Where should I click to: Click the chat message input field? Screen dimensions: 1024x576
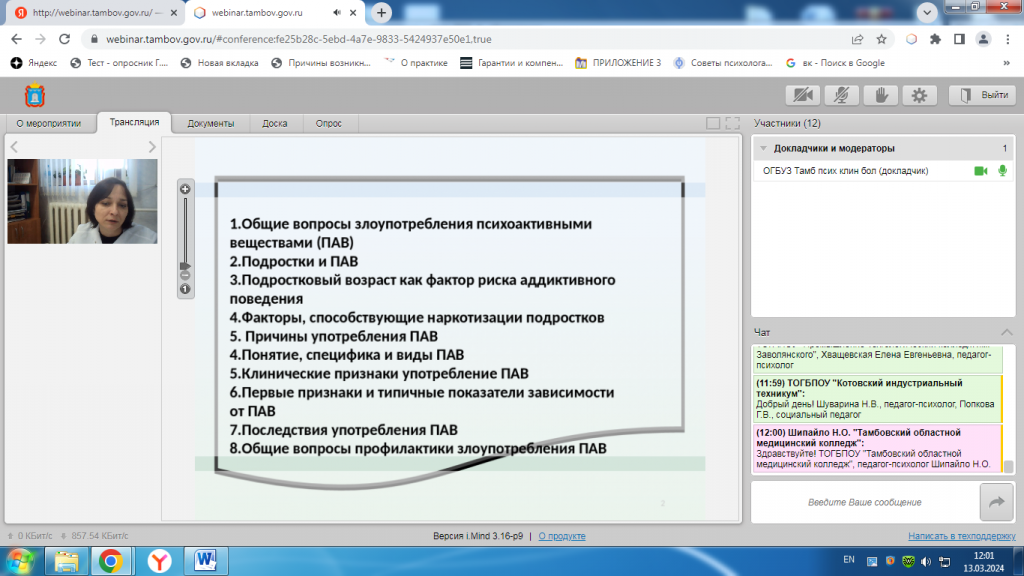coord(865,502)
